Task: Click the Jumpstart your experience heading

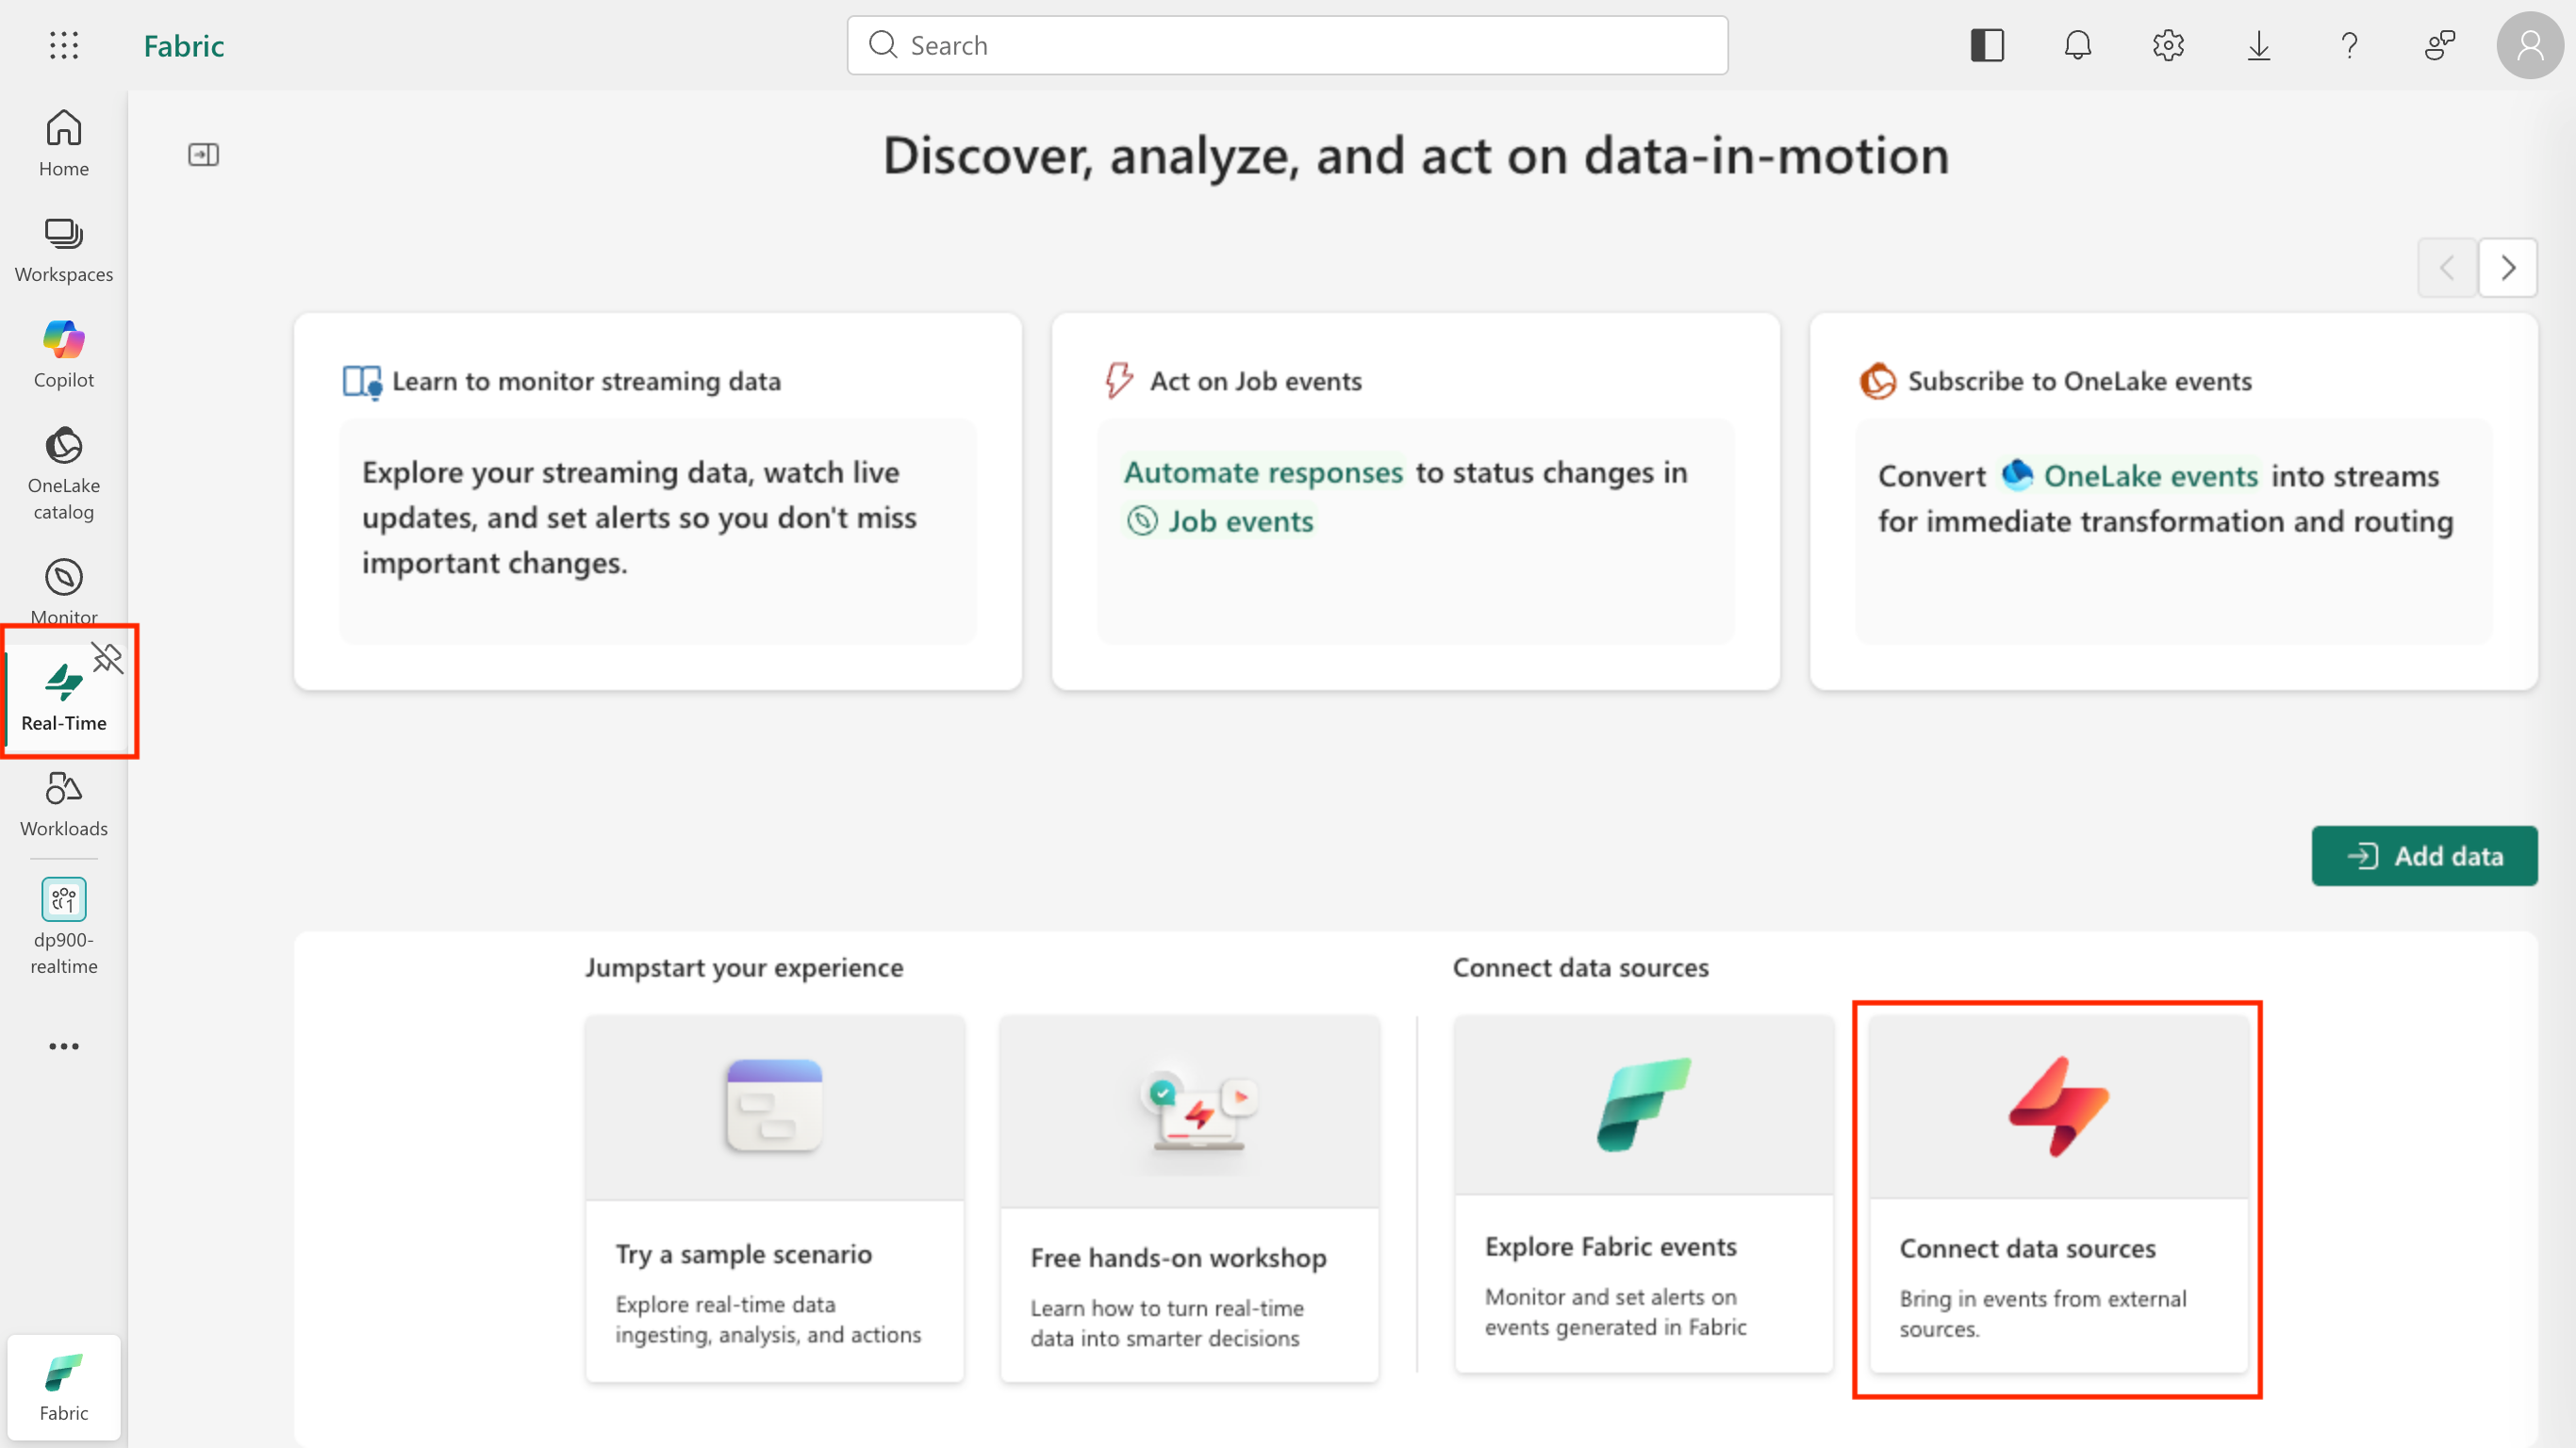Action: [744, 967]
